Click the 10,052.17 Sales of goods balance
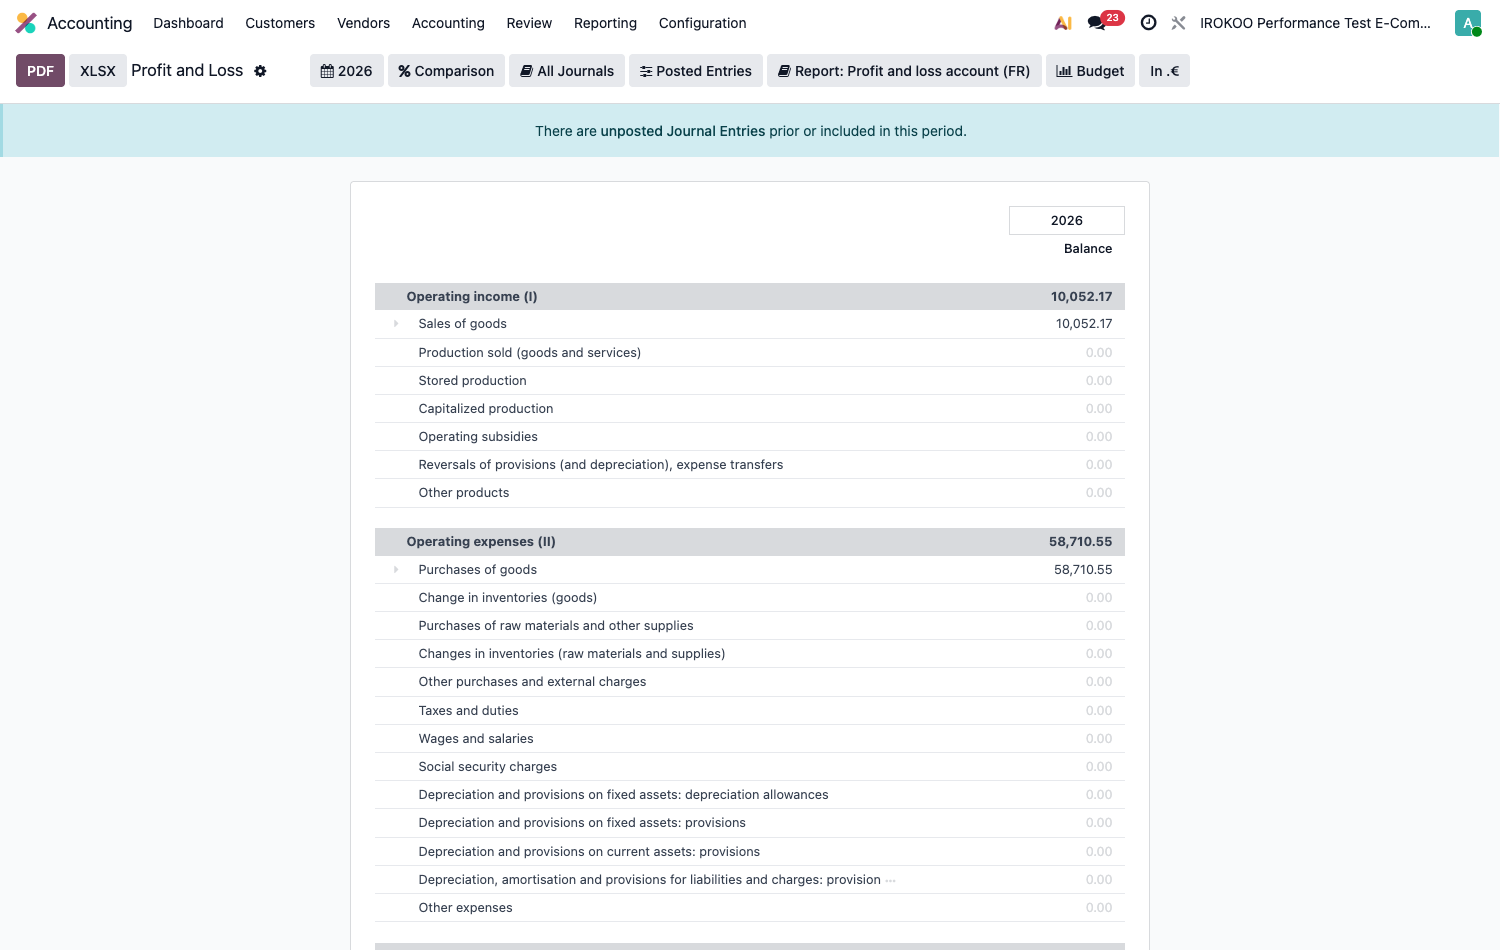The height and width of the screenshot is (950, 1500). click(x=1084, y=324)
